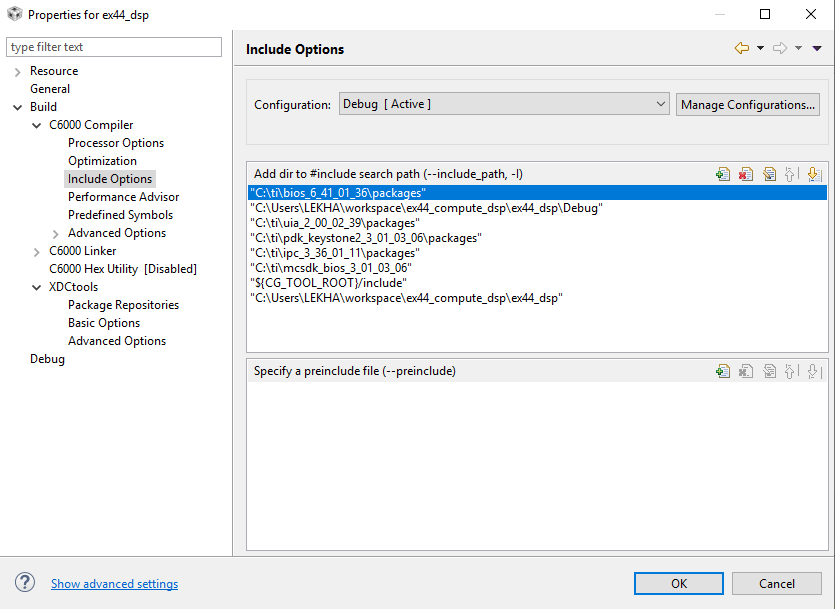Image resolution: width=835 pixels, height=609 pixels.
Task: Collapse the C6000 Compiler tree node
Action: pyautogui.click(x=37, y=125)
